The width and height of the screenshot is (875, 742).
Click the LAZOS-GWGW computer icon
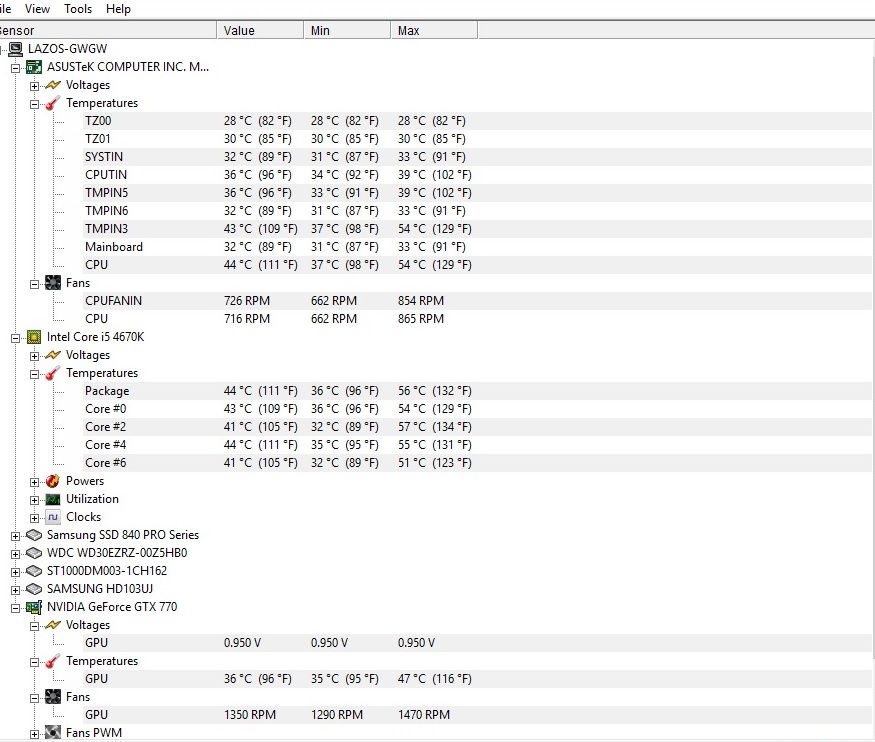[16, 49]
